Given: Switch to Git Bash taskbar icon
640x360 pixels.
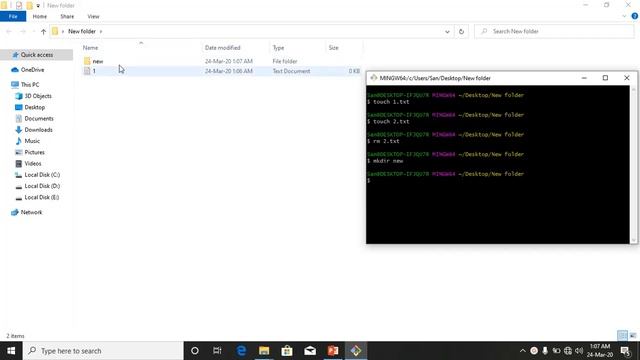Looking at the screenshot, I should (356, 351).
